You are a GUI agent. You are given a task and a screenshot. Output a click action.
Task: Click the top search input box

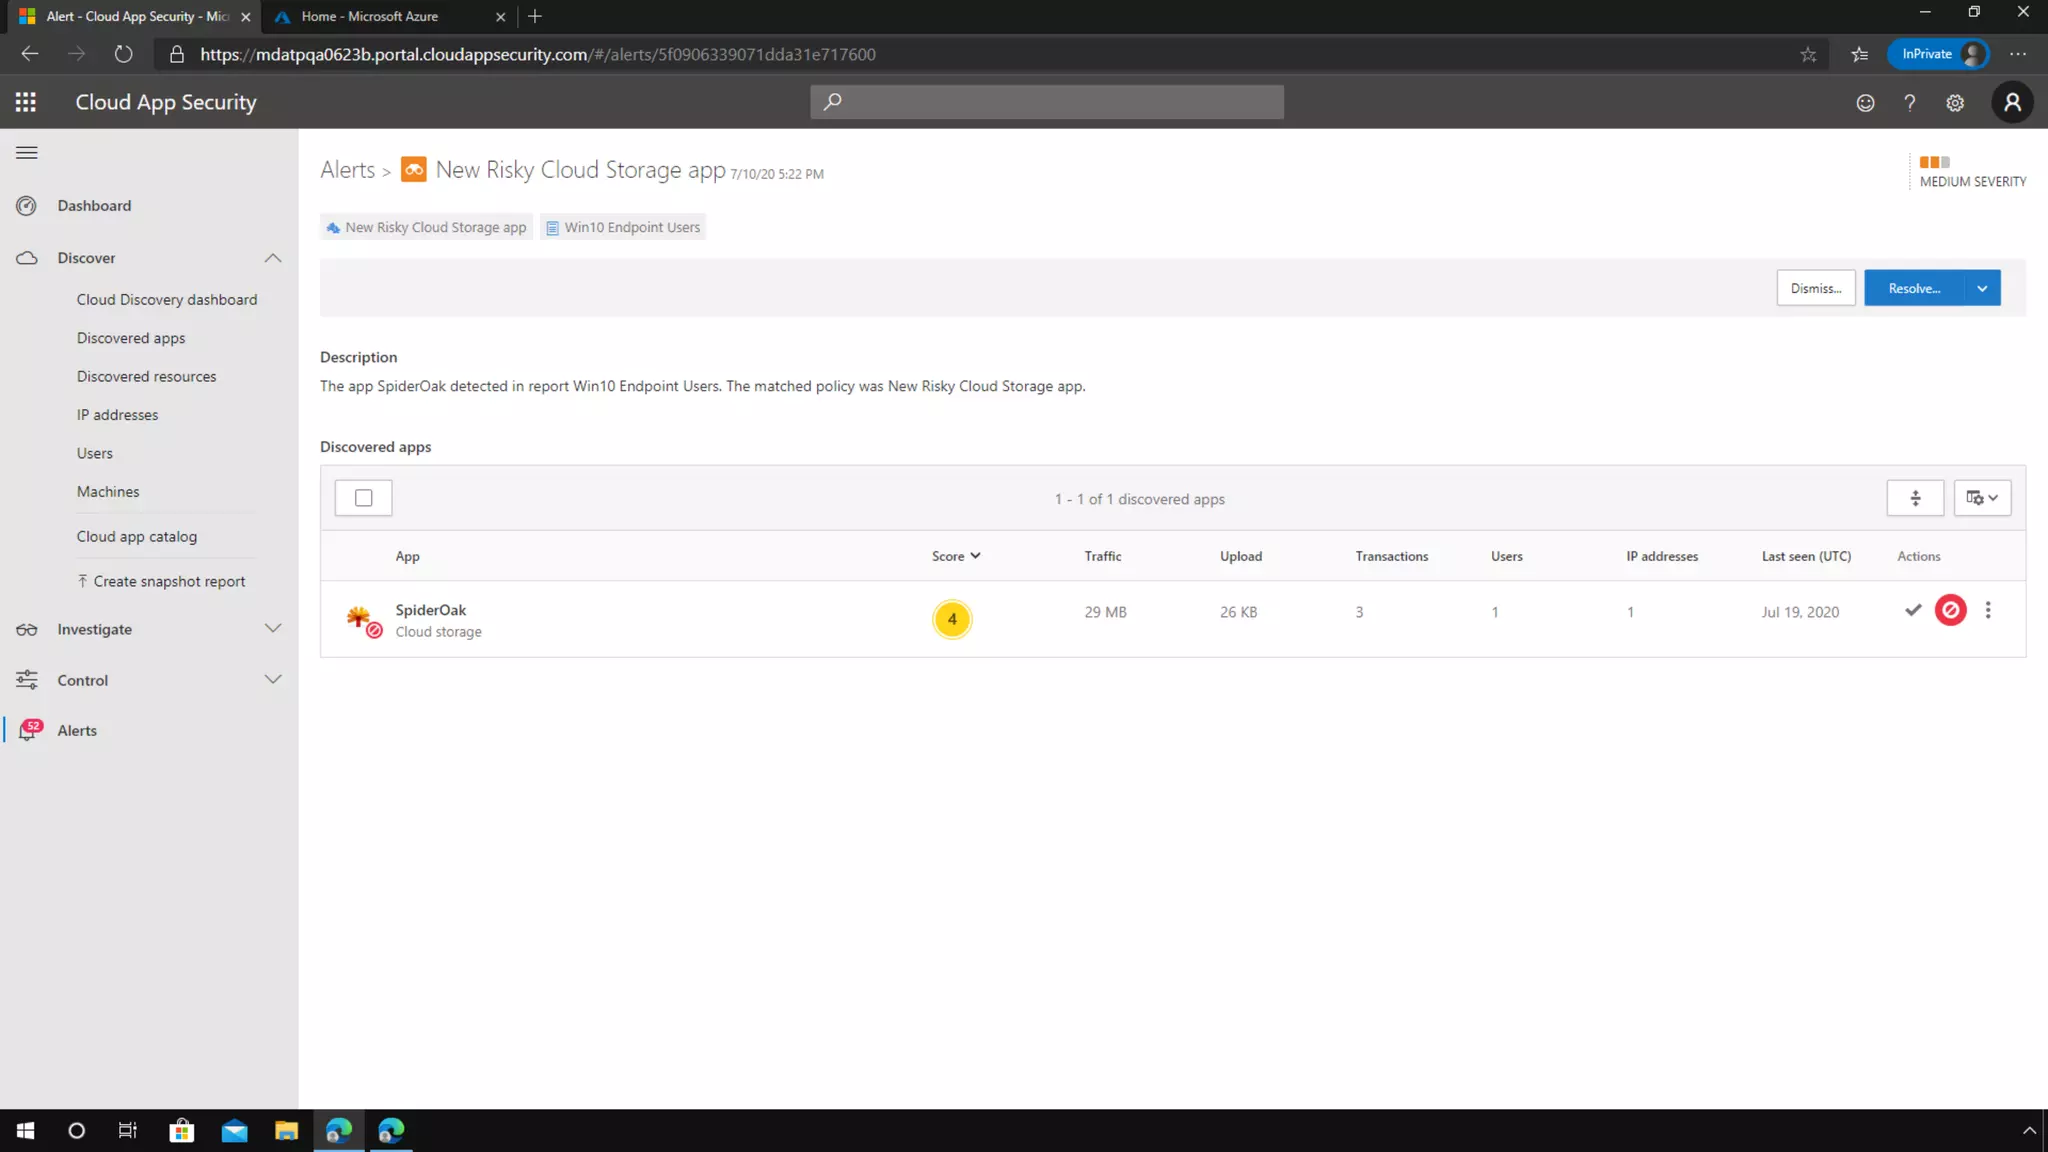[1047, 102]
